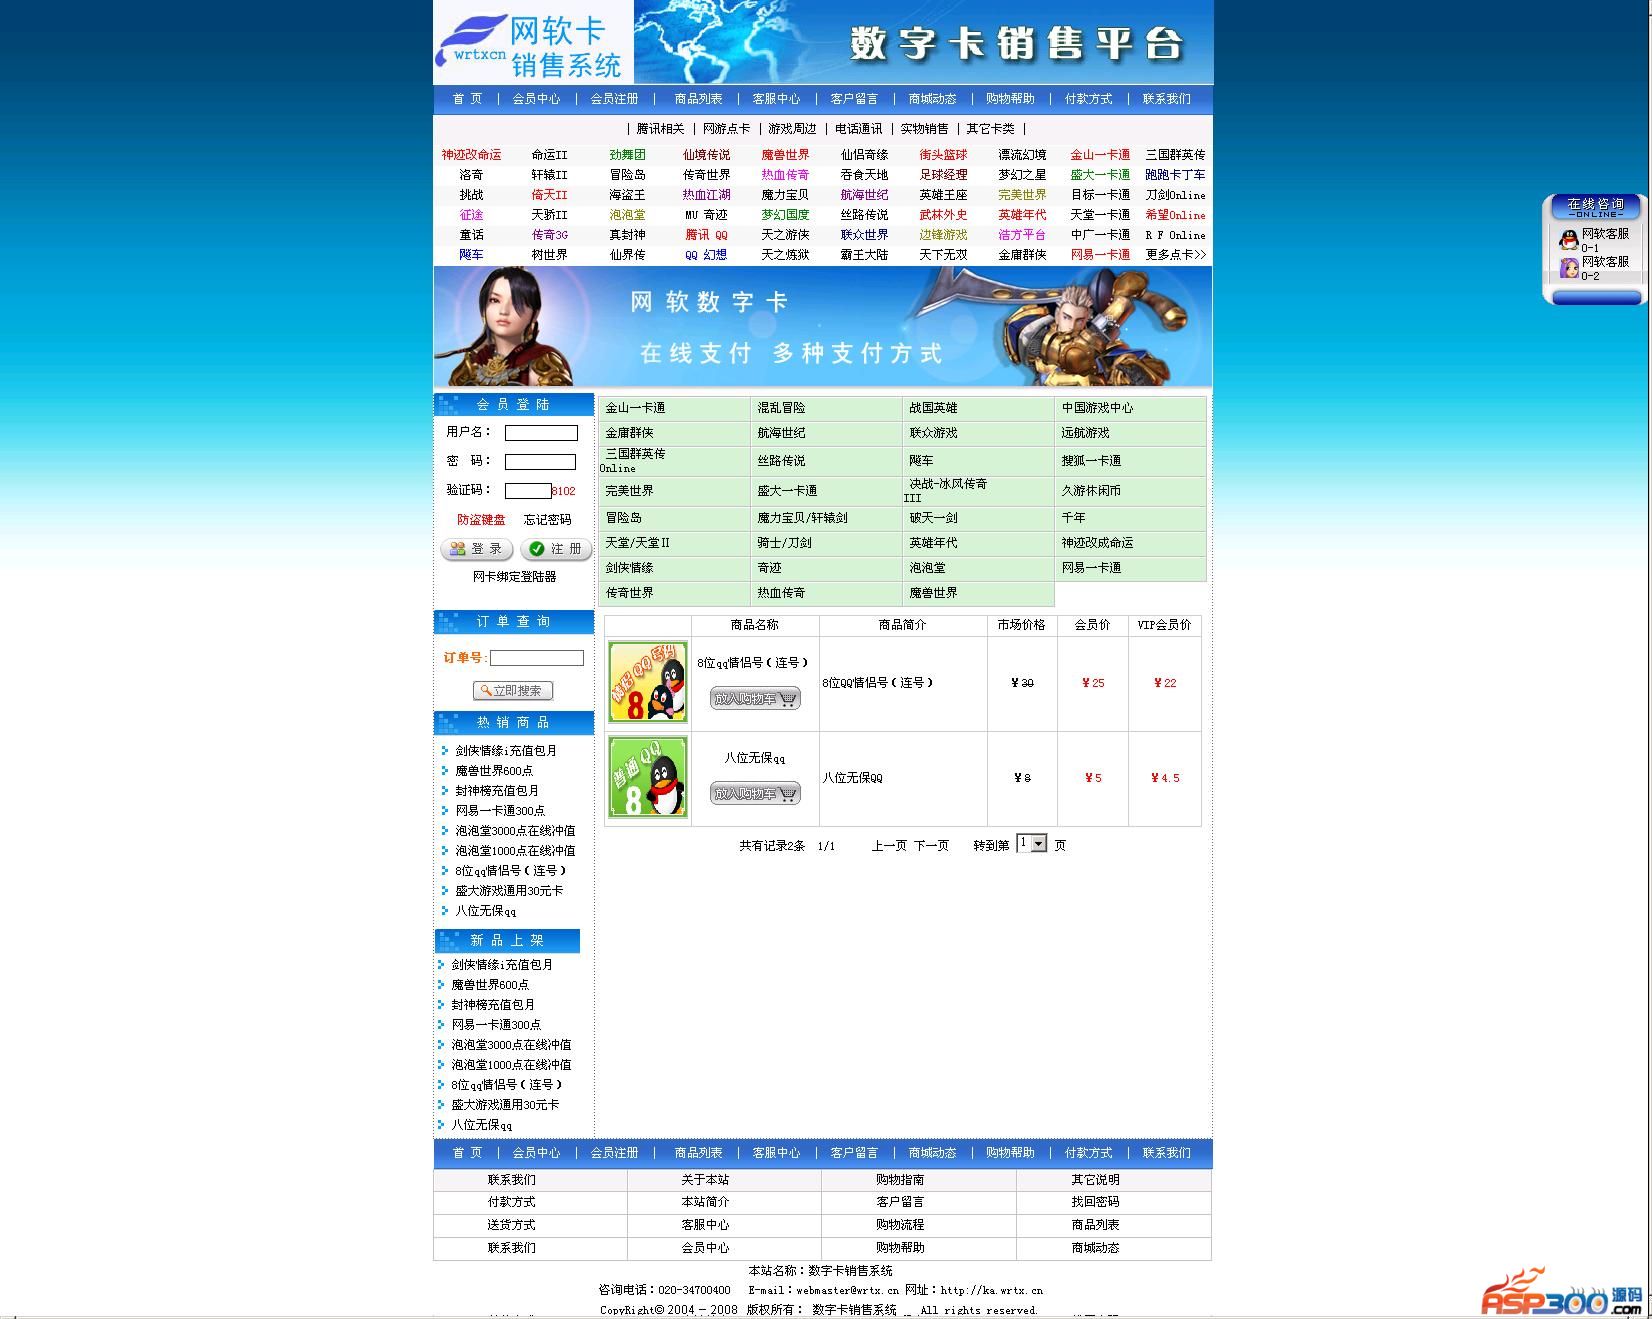Viewport: 1652px width, 1319px height.
Task: Open 客户留言 in the top navigation bar
Action: [x=854, y=99]
